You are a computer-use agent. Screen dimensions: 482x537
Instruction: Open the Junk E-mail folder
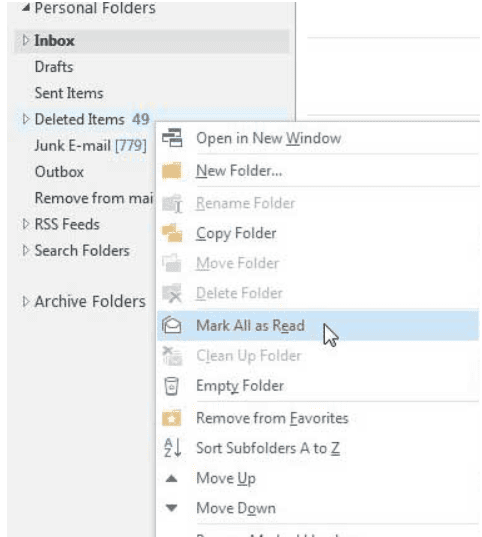click(x=90, y=146)
